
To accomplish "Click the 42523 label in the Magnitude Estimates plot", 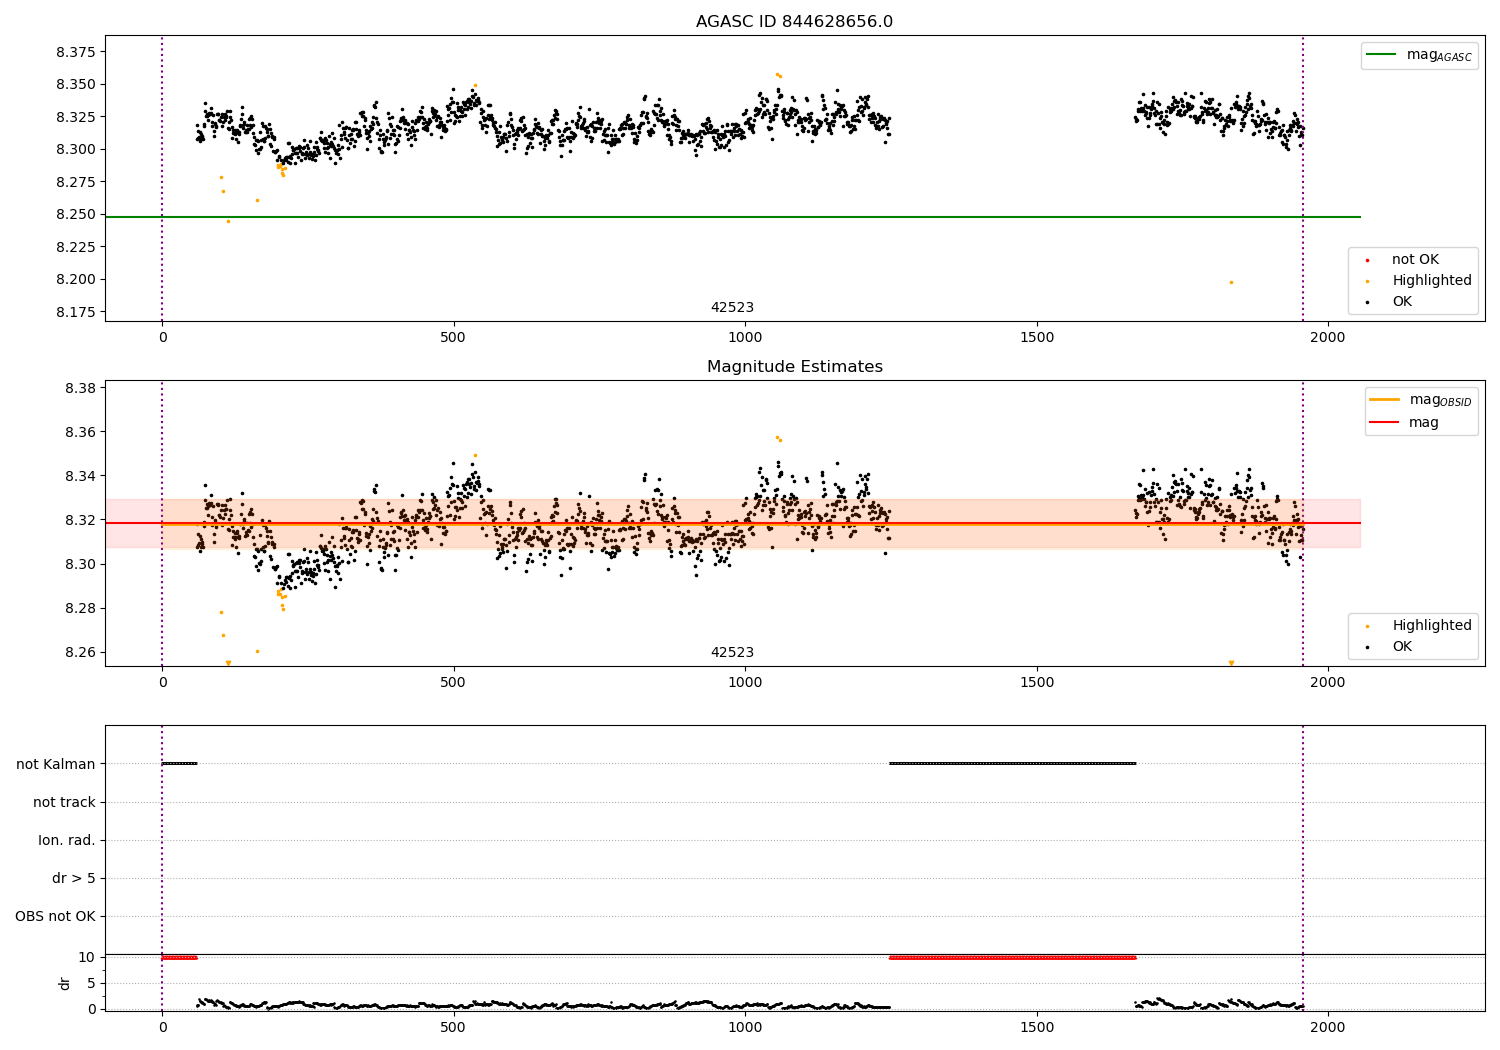I will click(732, 653).
